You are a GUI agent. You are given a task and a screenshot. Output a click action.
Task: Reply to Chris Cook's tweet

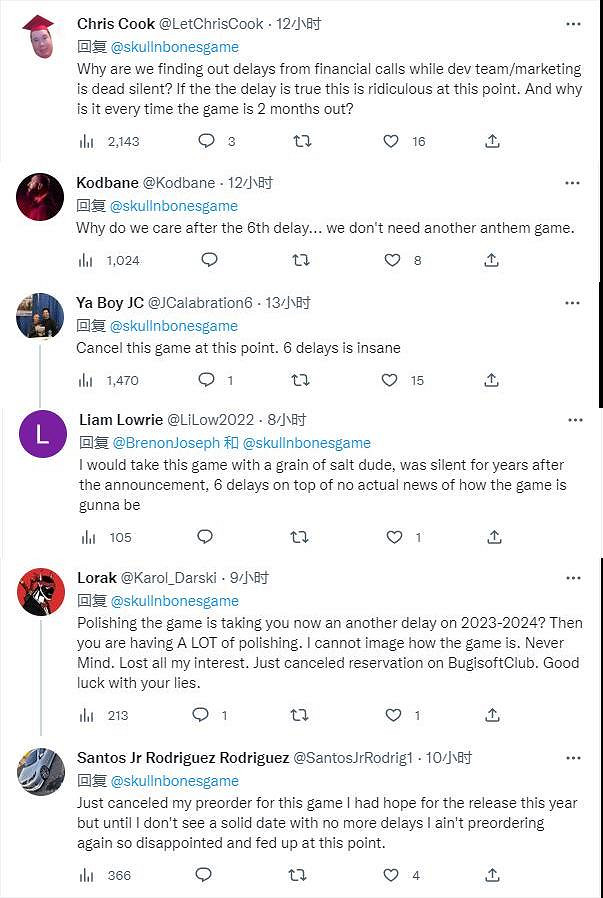tap(207, 141)
